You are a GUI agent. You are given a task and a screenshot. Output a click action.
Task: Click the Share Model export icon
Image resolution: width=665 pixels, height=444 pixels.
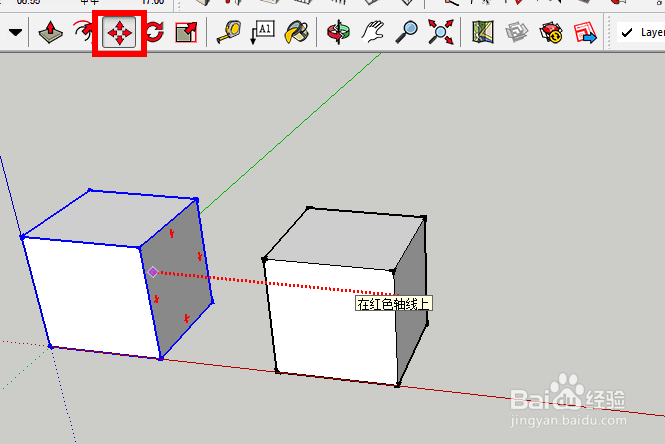pyautogui.click(x=585, y=32)
